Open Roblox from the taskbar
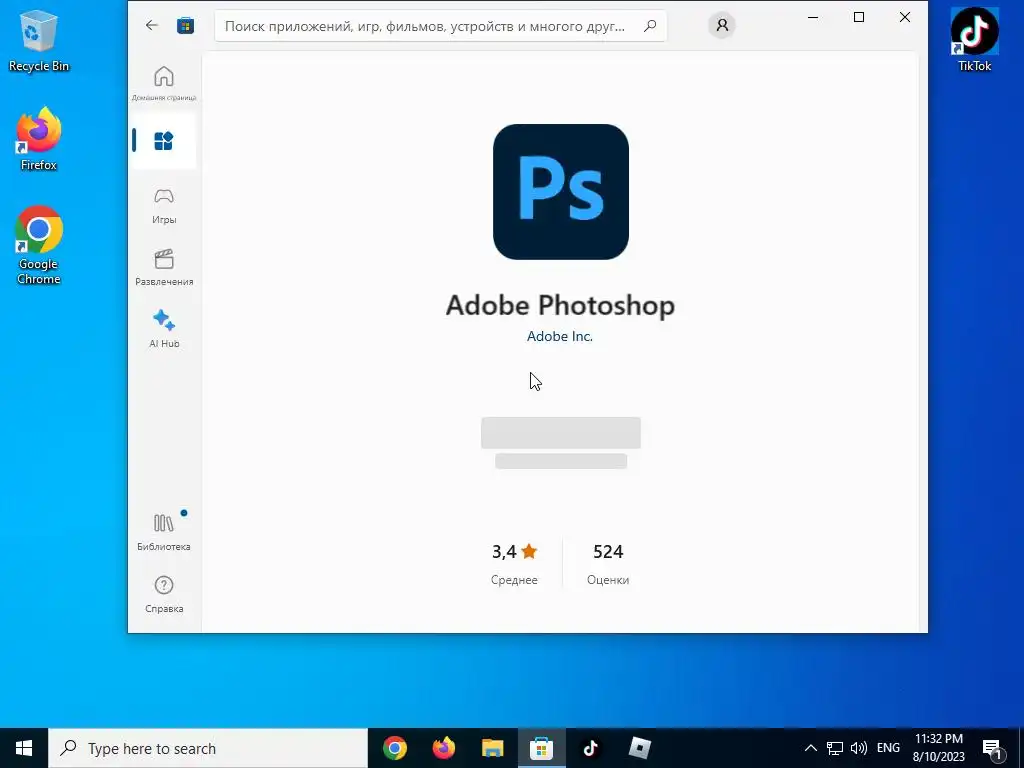 tap(639, 748)
